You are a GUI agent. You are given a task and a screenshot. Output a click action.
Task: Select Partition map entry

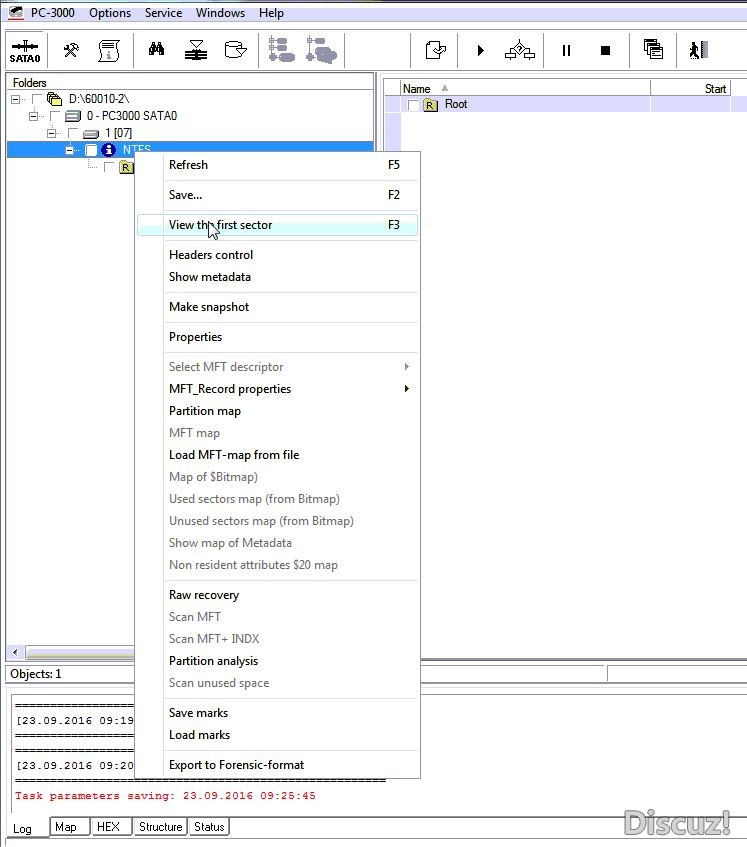[277, 411]
